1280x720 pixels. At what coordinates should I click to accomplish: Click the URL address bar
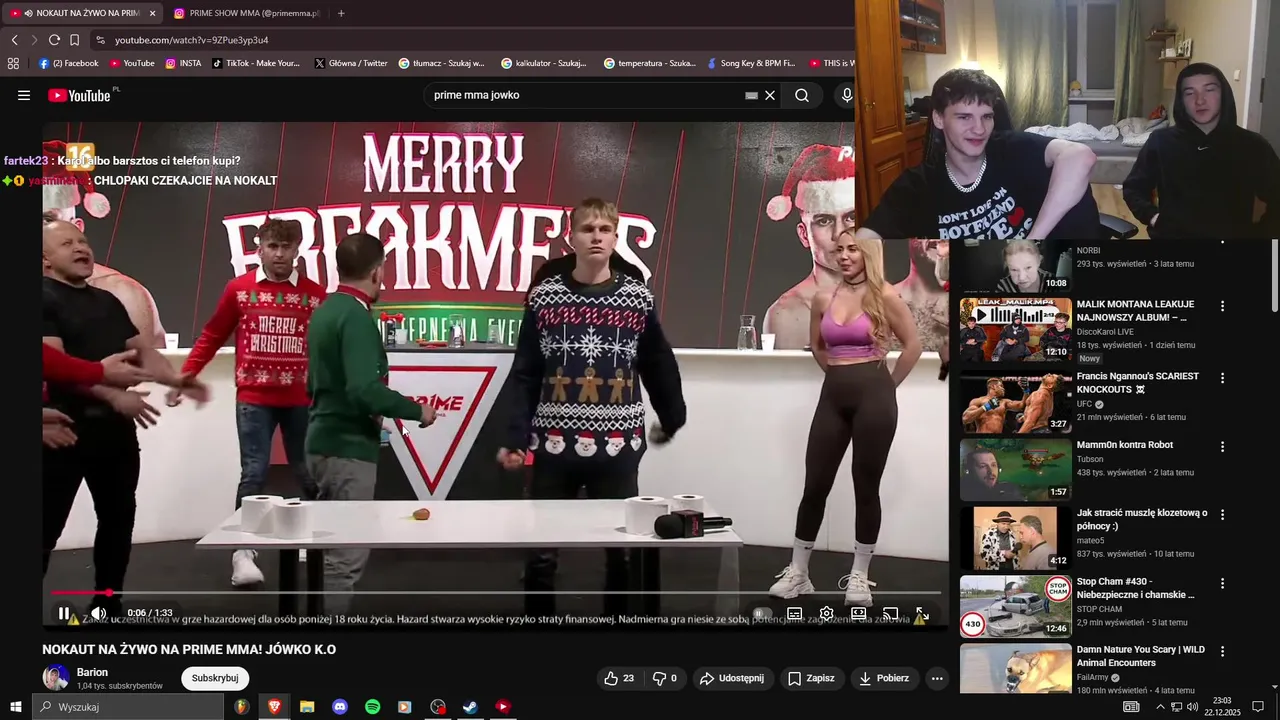pyautogui.click(x=470, y=40)
